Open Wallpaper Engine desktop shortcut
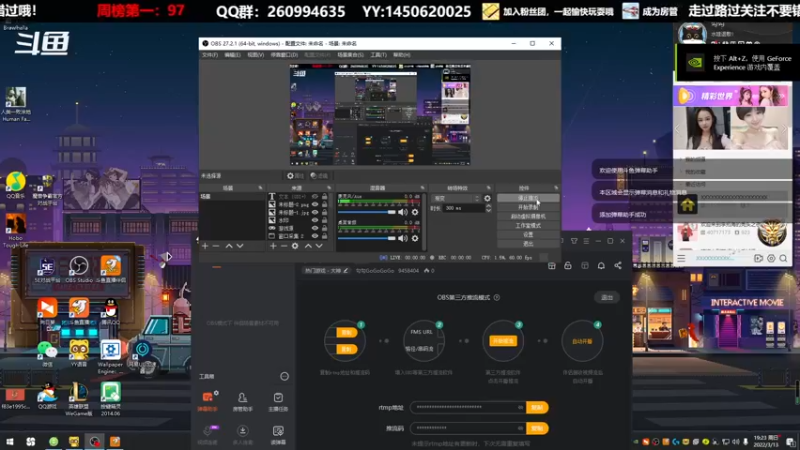This screenshot has height=450, width=800. 110,356
